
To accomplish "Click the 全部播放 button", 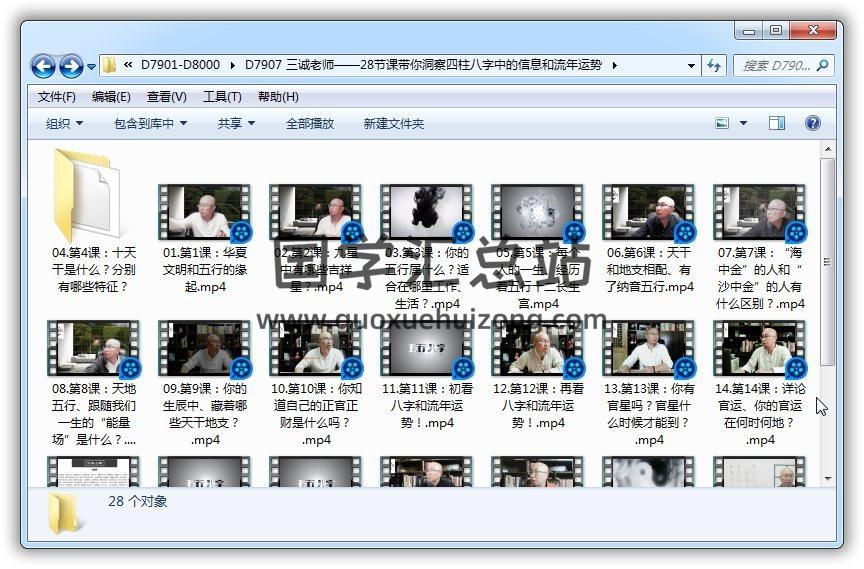I will point(310,123).
